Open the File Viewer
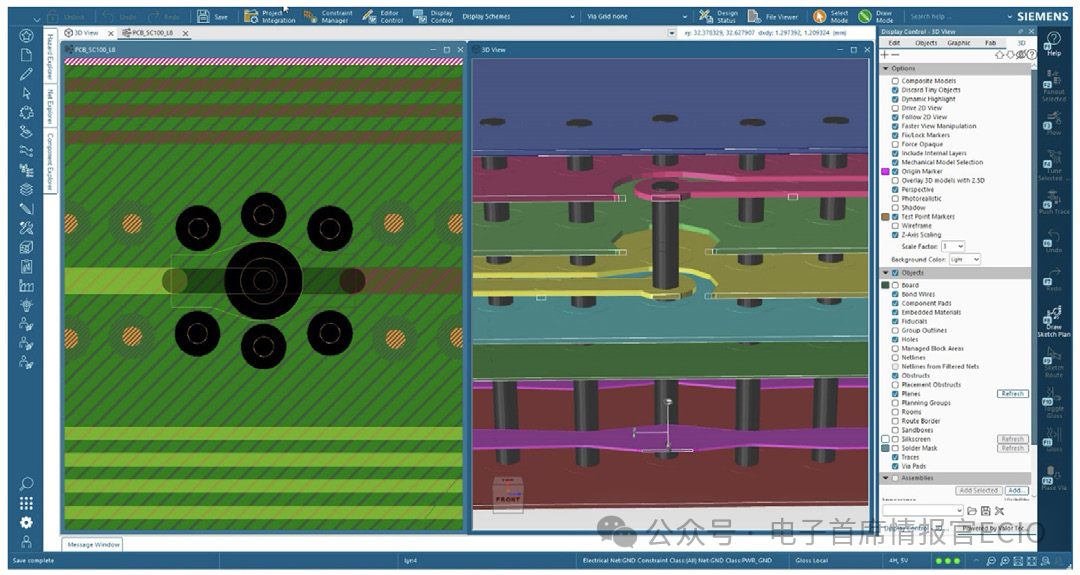The width and height of the screenshot is (1080, 575). pos(773,16)
